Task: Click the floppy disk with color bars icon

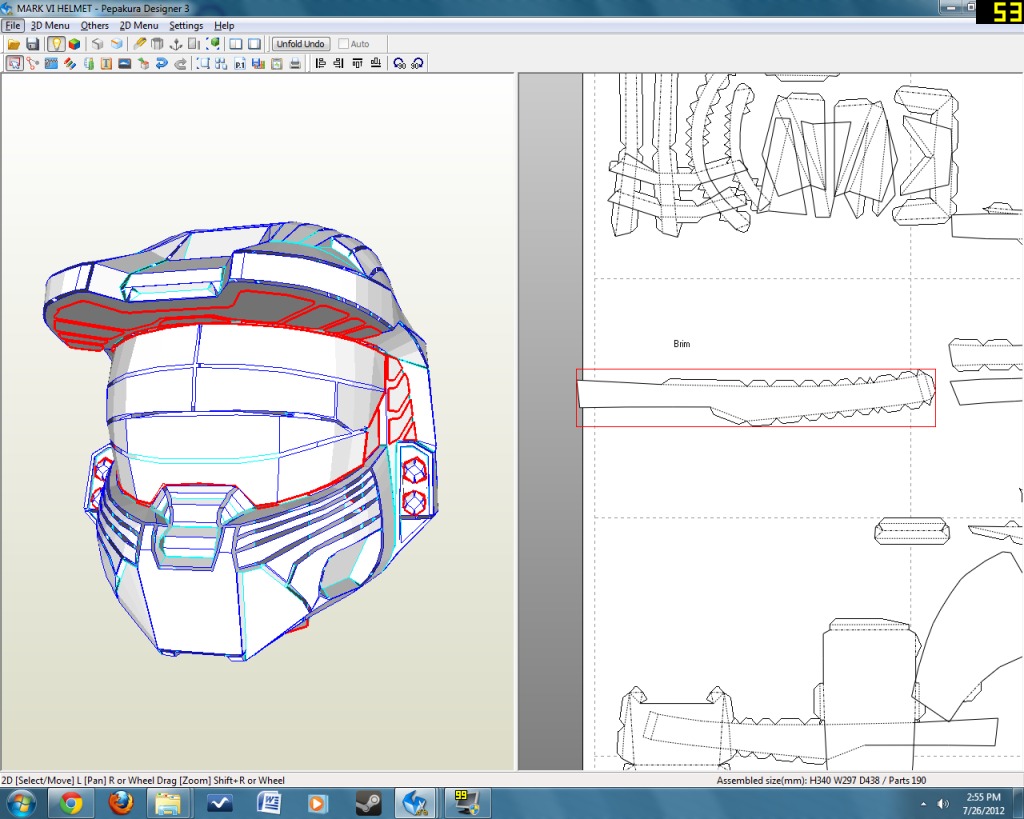Action: click(x=258, y=63)
